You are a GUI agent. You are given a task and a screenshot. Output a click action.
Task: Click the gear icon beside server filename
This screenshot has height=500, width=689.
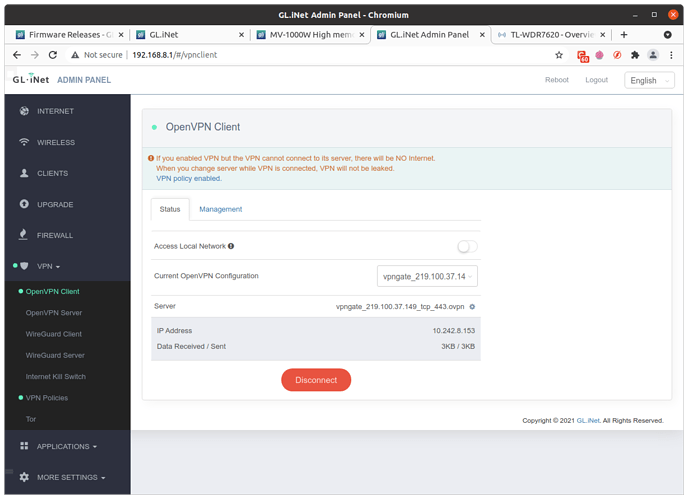point(473,306)
